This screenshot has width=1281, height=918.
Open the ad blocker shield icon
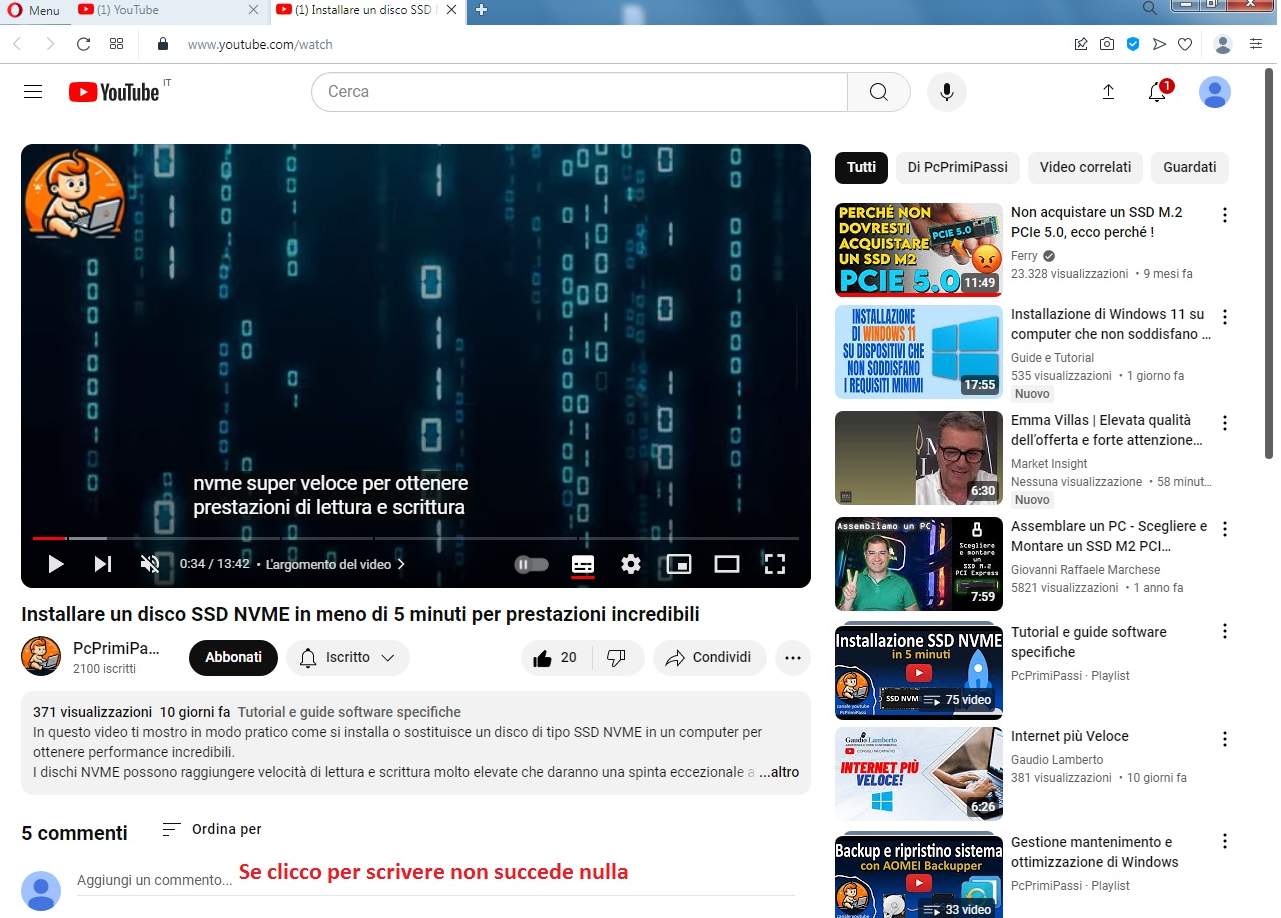click(1133, 44)
